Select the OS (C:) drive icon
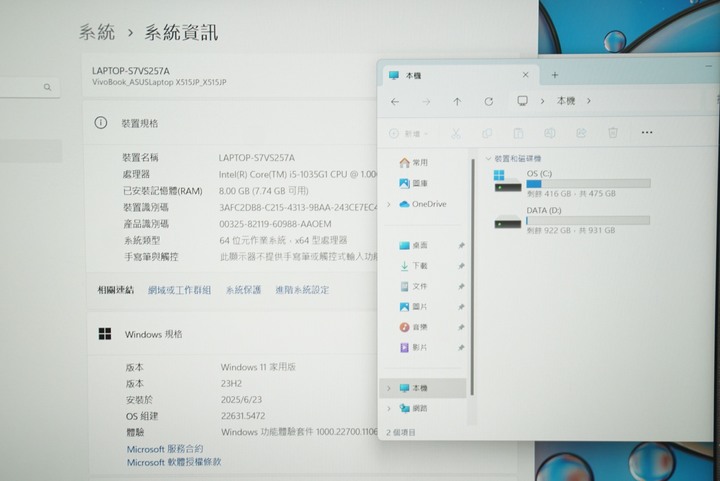Image resolution: width=720 pixels, height=481 pixels. (x=507, y=181)
